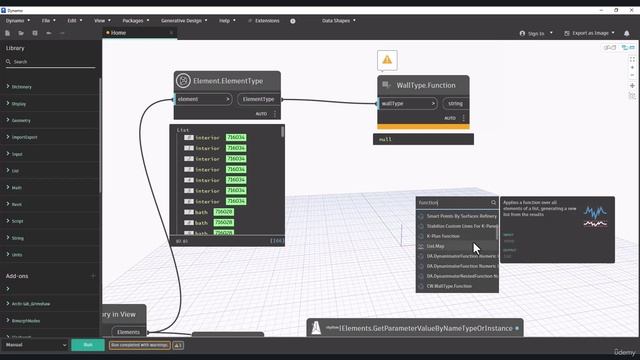Click the WallType.Function node icon
Image resolution: width=640 pixels, height=360 pixels.
coord(386,85)
